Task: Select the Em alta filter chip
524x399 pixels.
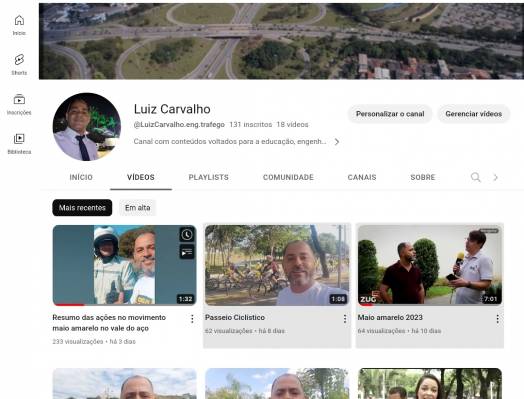Action: (x=137, y=208)
